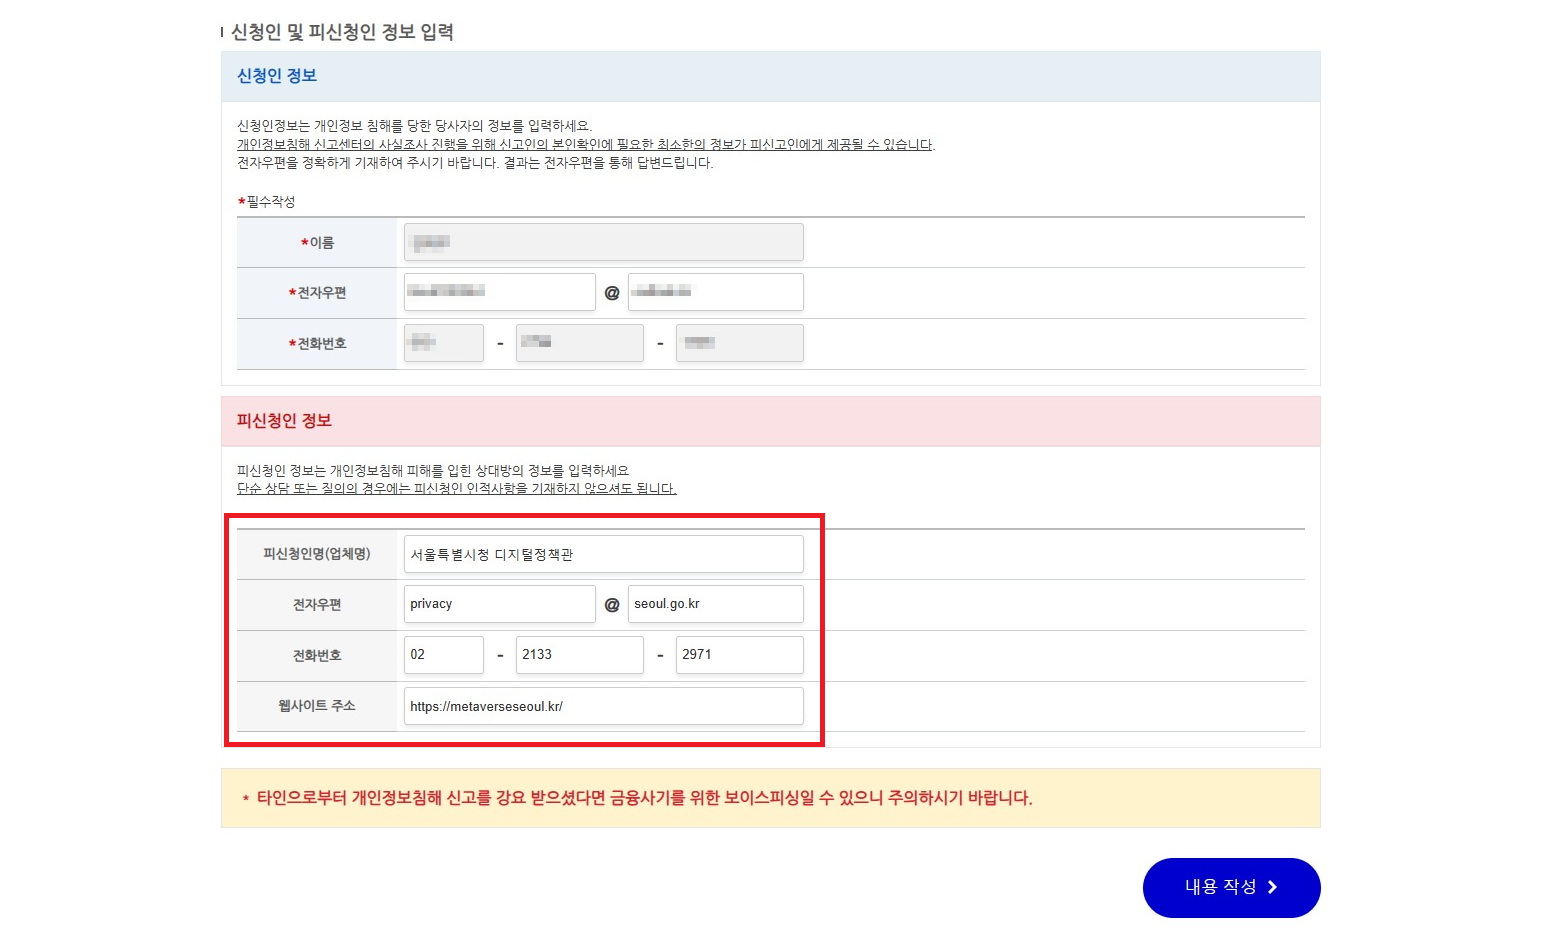Click the 전자우편 label in respondent table

point(317,605)
